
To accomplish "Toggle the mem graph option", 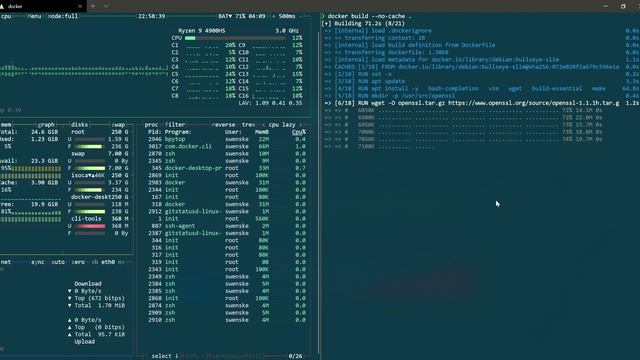I will coord(46,124).
